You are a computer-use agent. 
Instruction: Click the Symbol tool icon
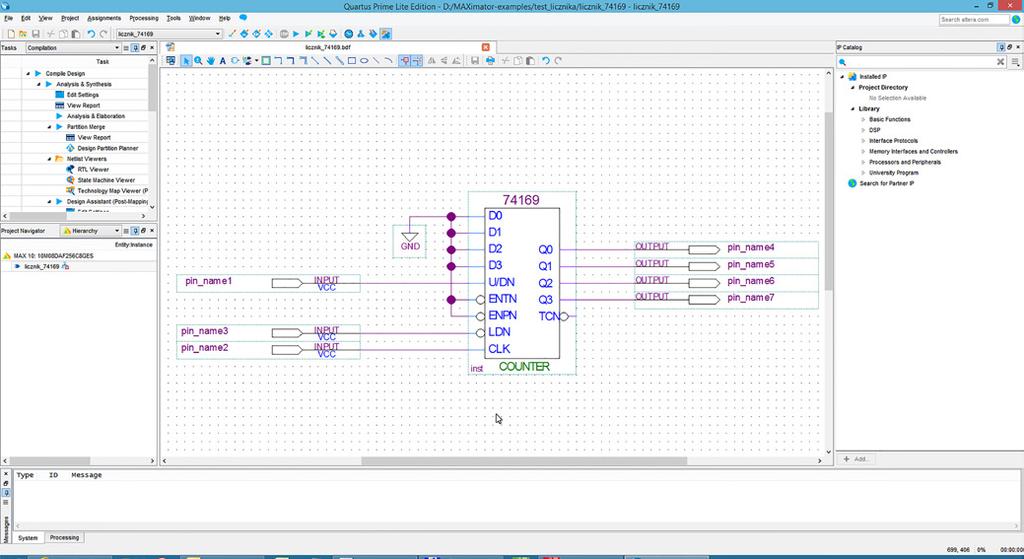[235, 61]
